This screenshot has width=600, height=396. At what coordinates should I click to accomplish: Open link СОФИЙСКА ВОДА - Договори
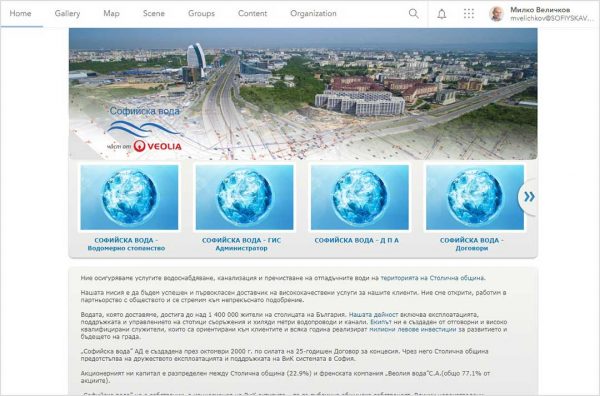[472, 244]
